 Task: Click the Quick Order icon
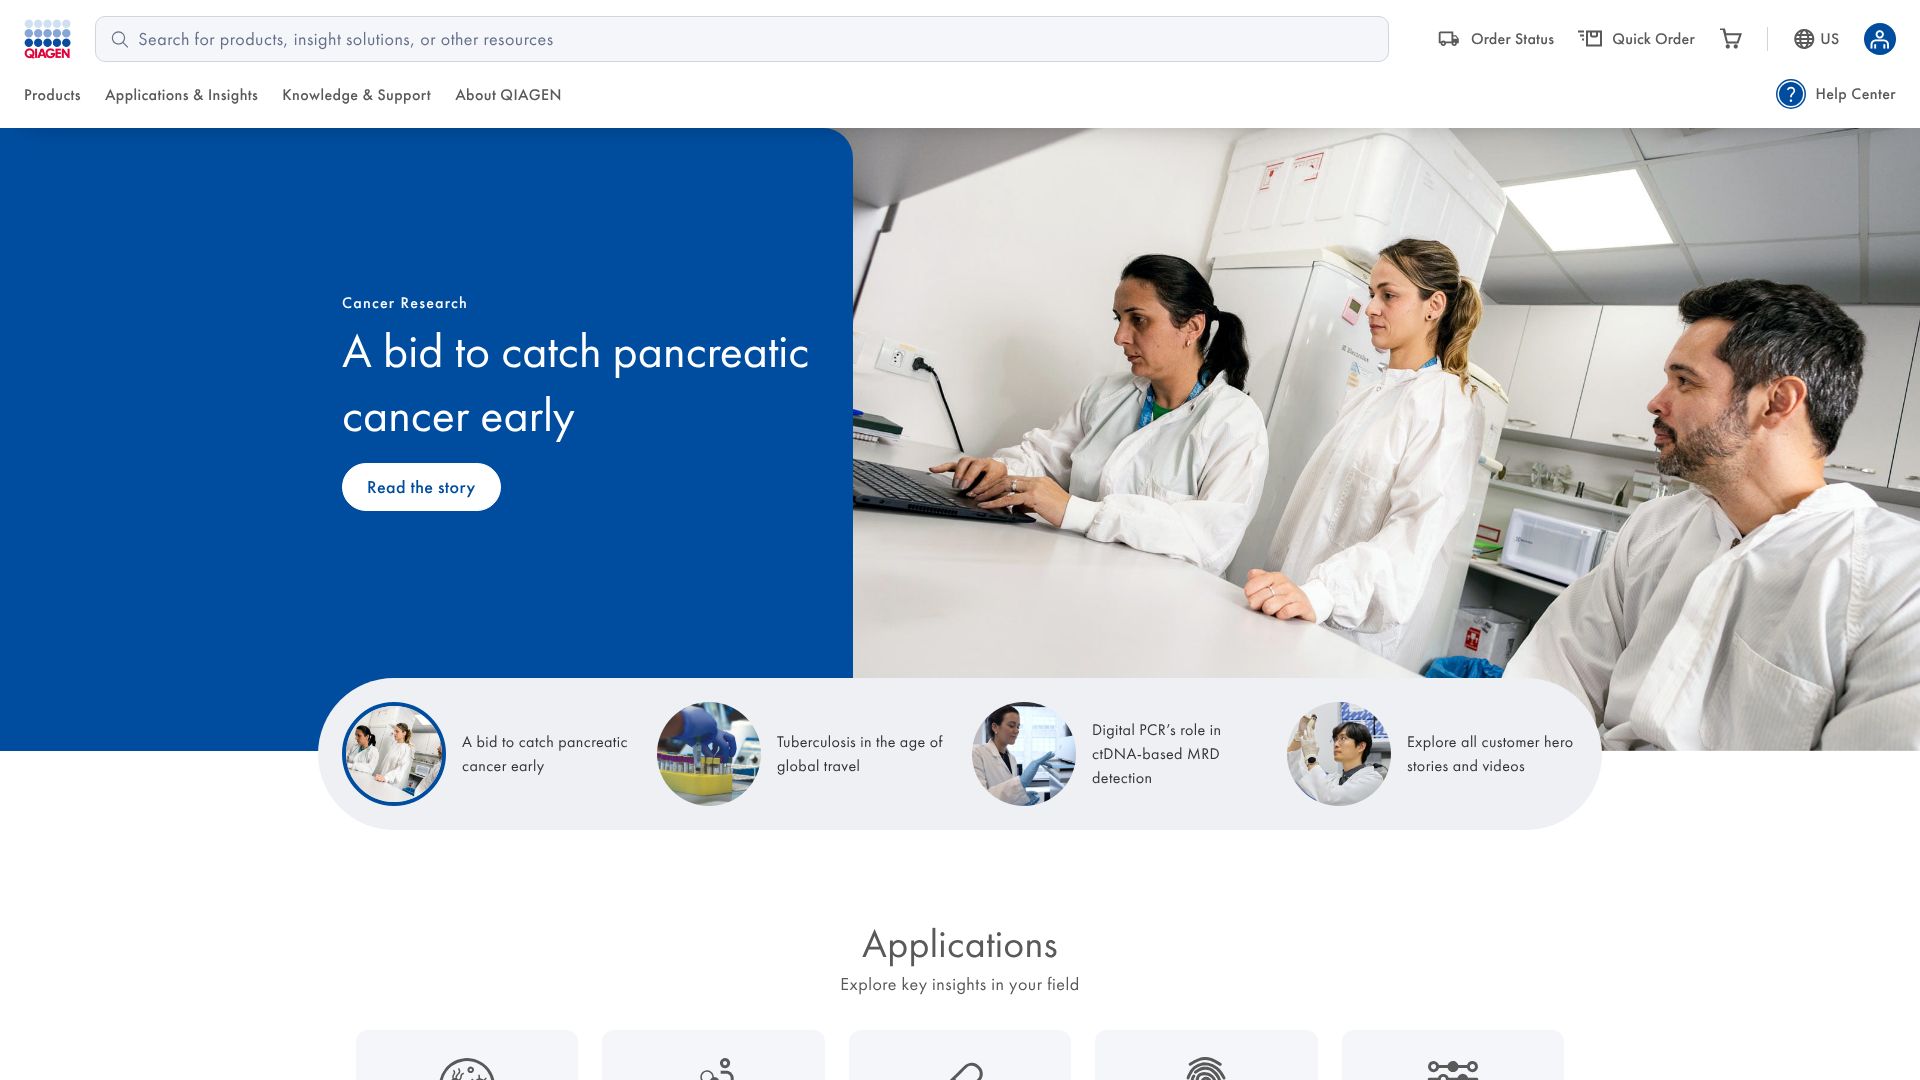tap(1590, 39)
